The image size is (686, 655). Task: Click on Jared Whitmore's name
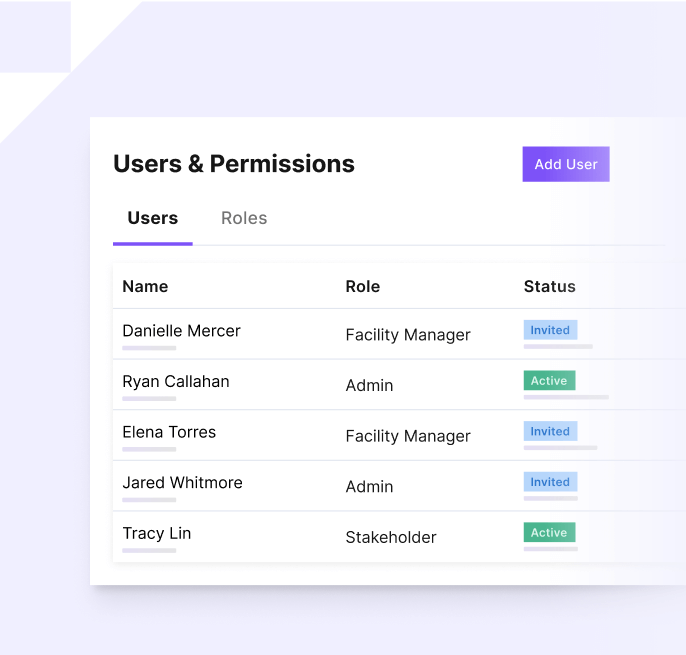click(x=182, y=482)
